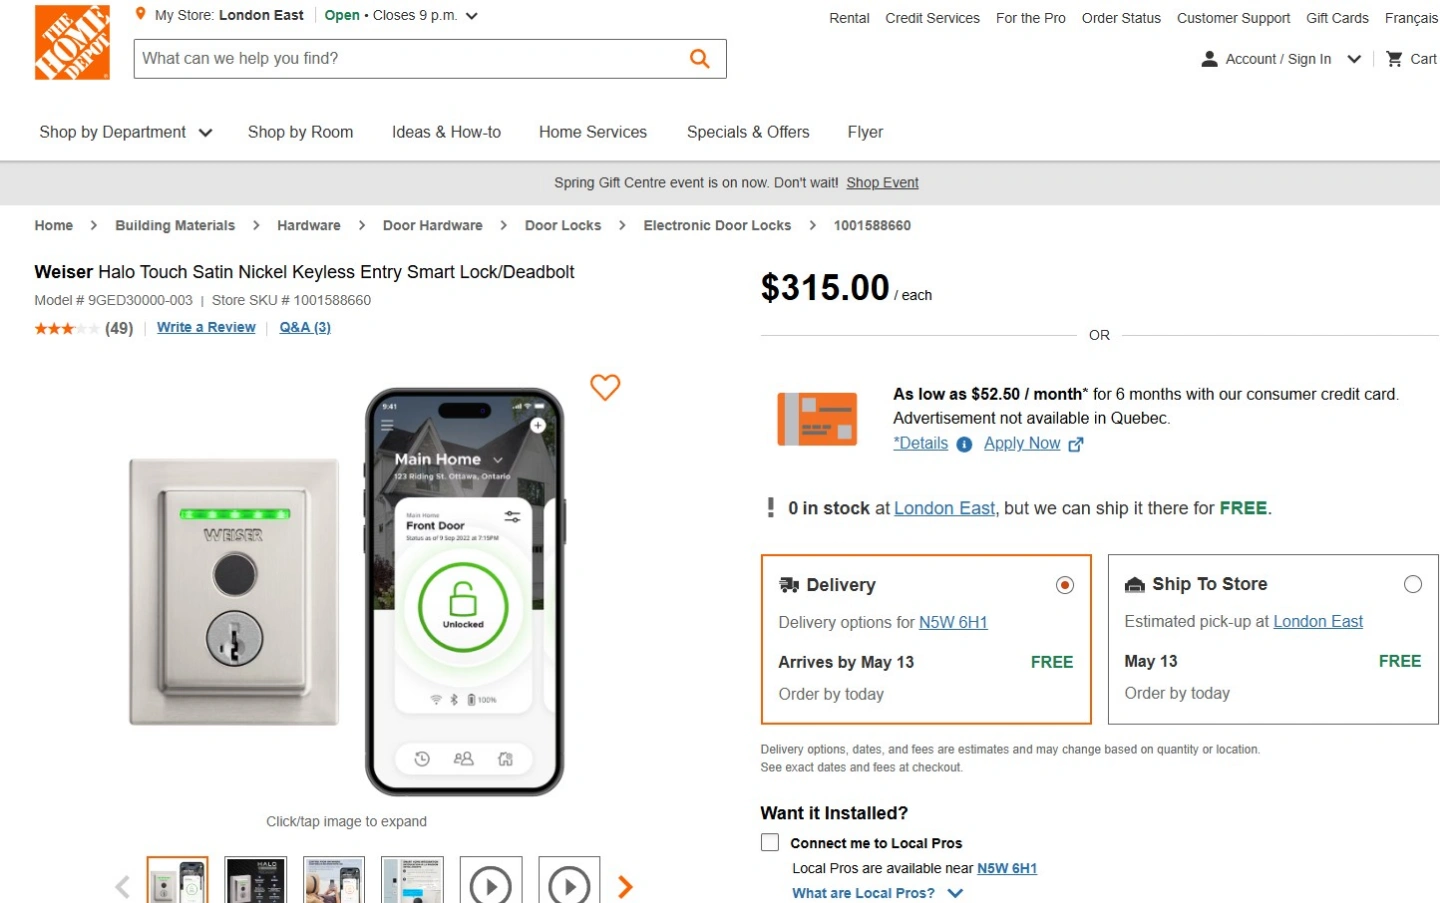Select the Delivery radio option
Screen dimensions: 1440x903
click(1065, 585)
